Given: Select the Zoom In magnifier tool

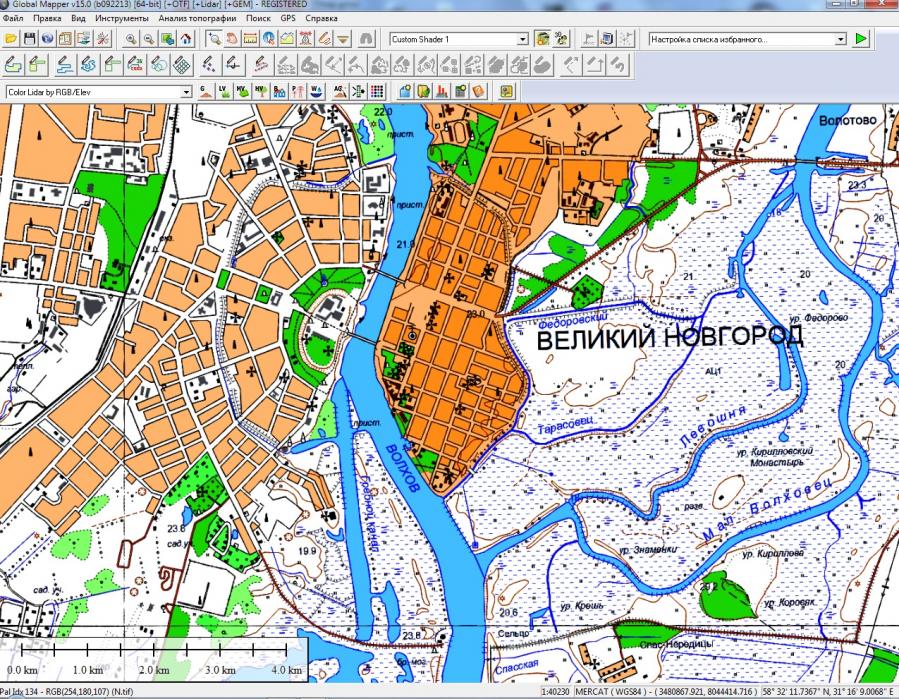Looking at the screenshot, I should (x=131, y=38).
